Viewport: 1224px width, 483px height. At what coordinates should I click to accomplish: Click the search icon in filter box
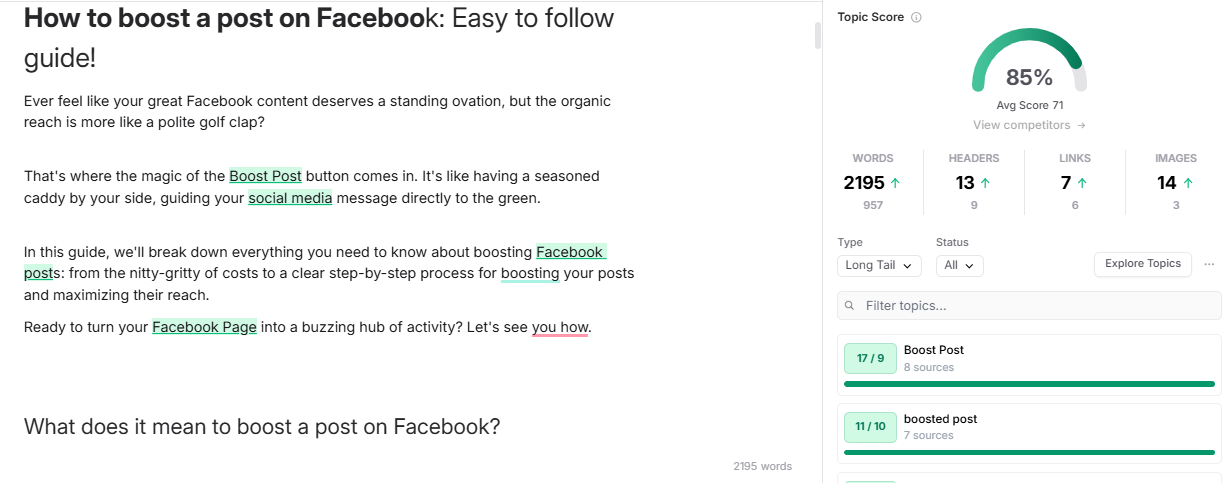coord(850,306)
